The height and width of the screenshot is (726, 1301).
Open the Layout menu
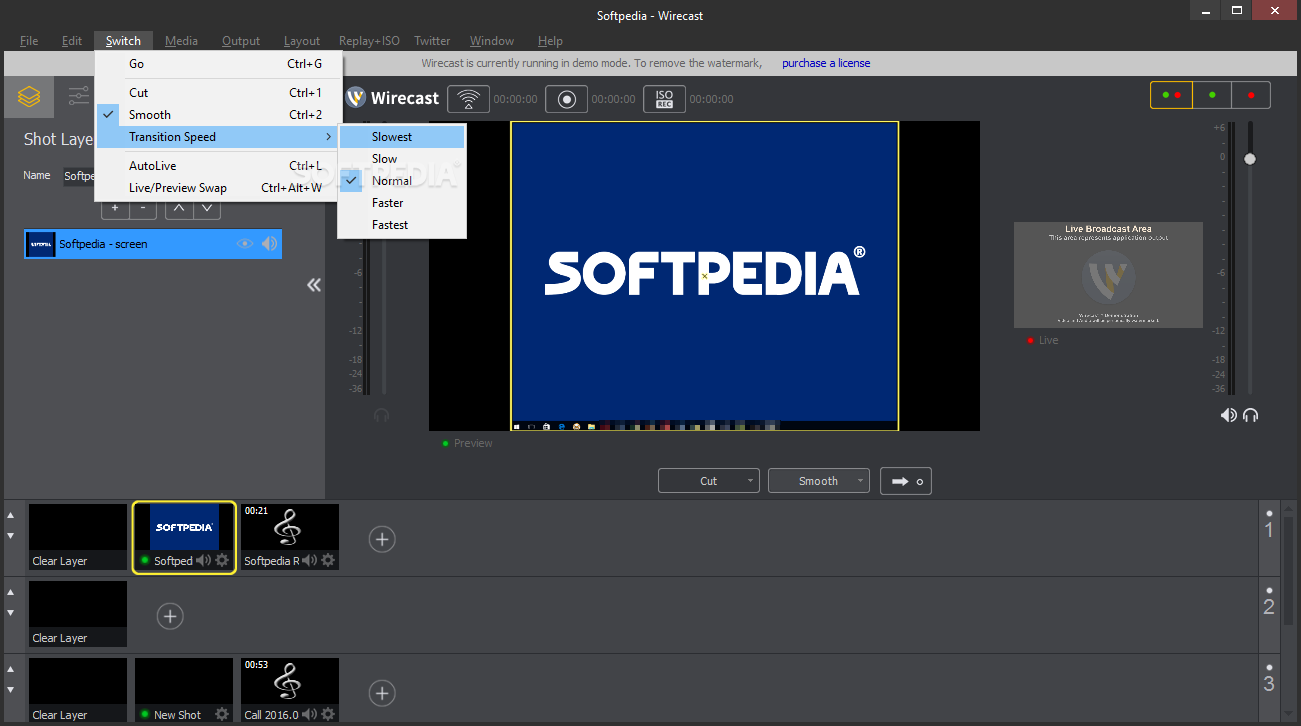302,41
